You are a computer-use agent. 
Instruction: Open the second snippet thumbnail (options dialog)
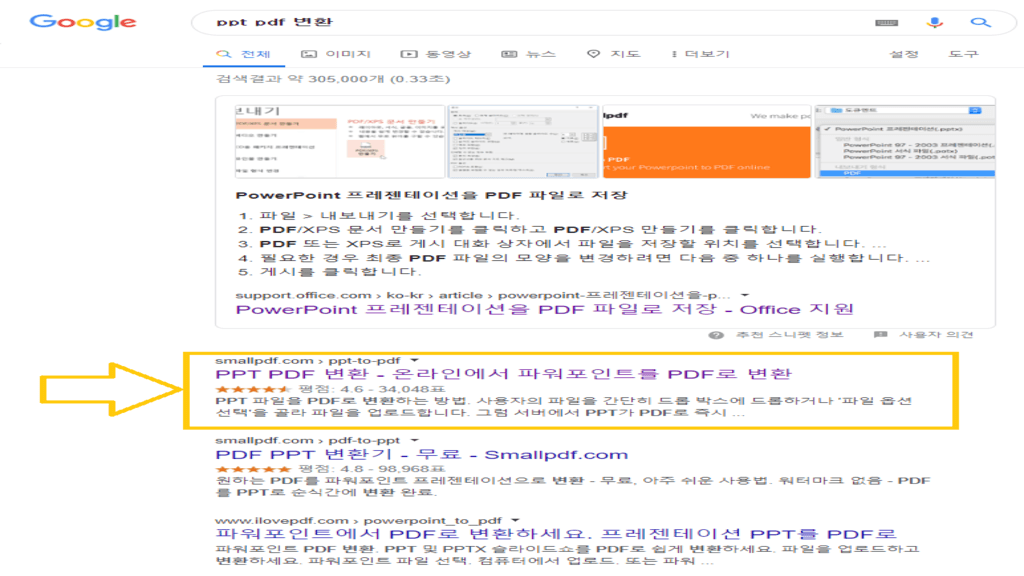coord(523,141)
